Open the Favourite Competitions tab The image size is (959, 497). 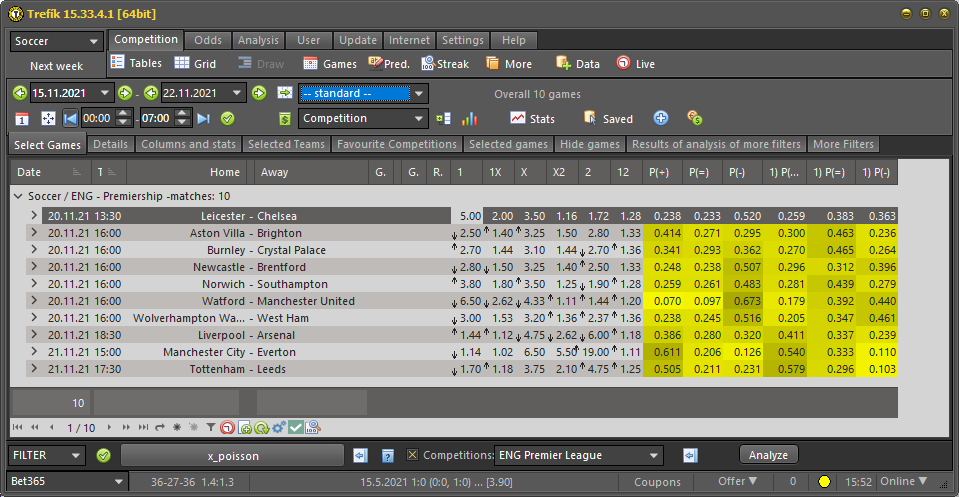coord(397,145)
